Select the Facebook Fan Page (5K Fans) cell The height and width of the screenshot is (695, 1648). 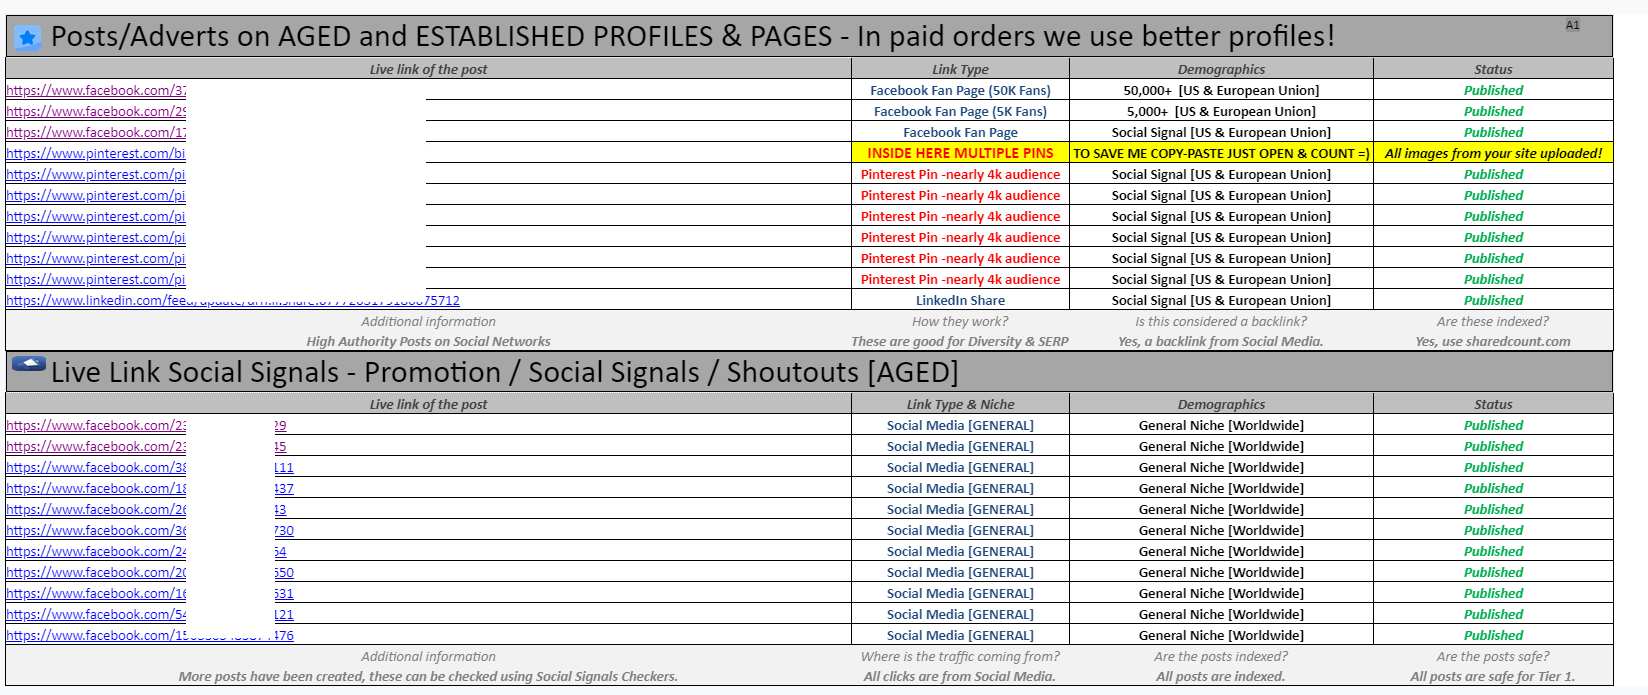pyautogui.click(x=960, y=111)
